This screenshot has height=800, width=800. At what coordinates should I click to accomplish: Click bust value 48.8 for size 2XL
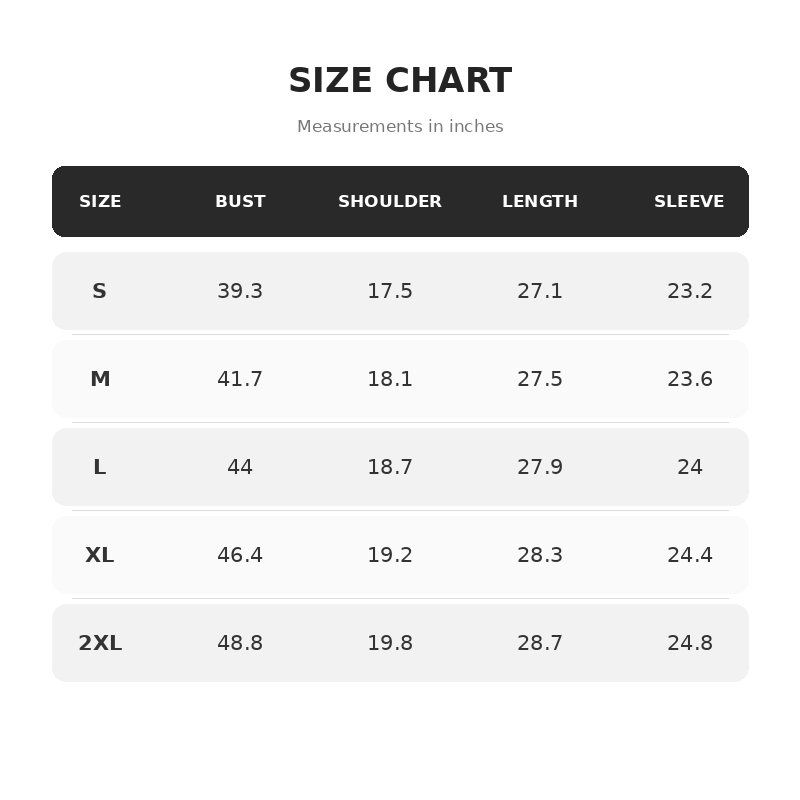point(240,643)
